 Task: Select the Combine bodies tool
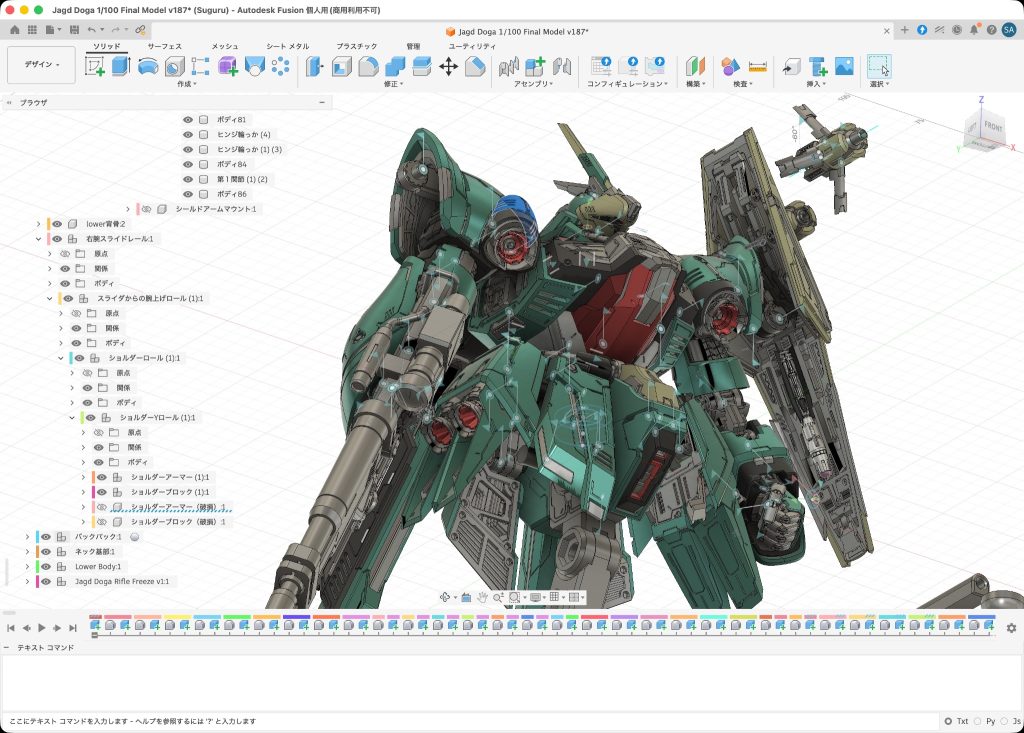(395, 66)
